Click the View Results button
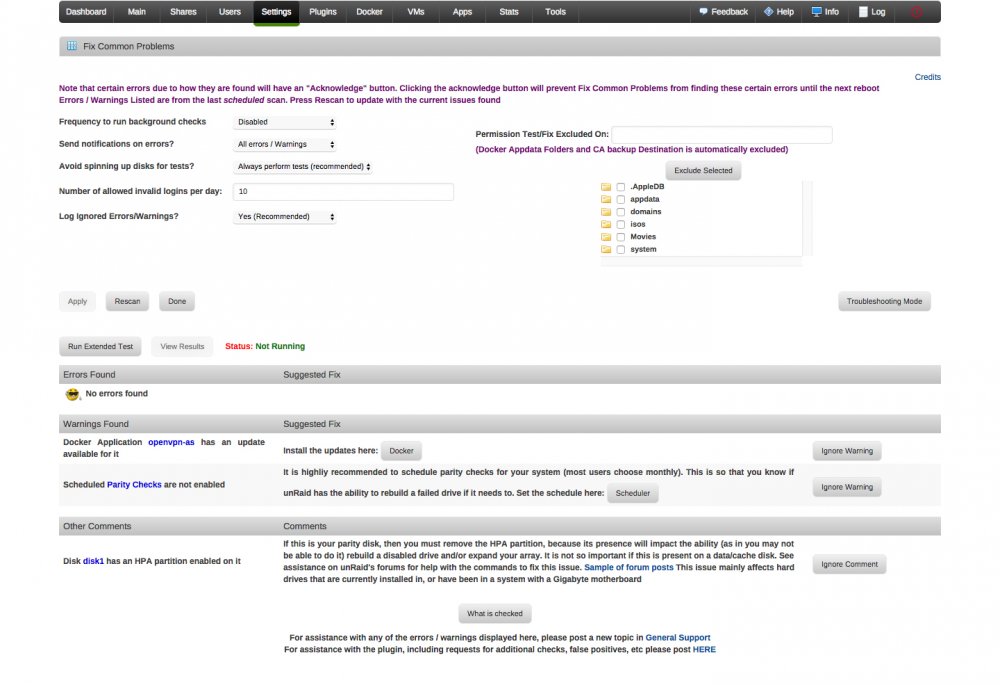 point(182,346)
